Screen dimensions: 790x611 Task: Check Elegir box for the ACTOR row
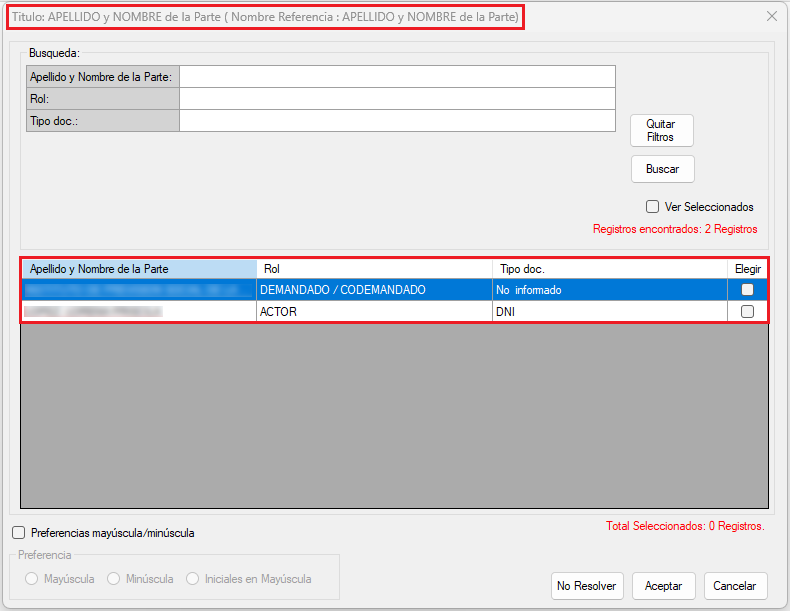747,312
